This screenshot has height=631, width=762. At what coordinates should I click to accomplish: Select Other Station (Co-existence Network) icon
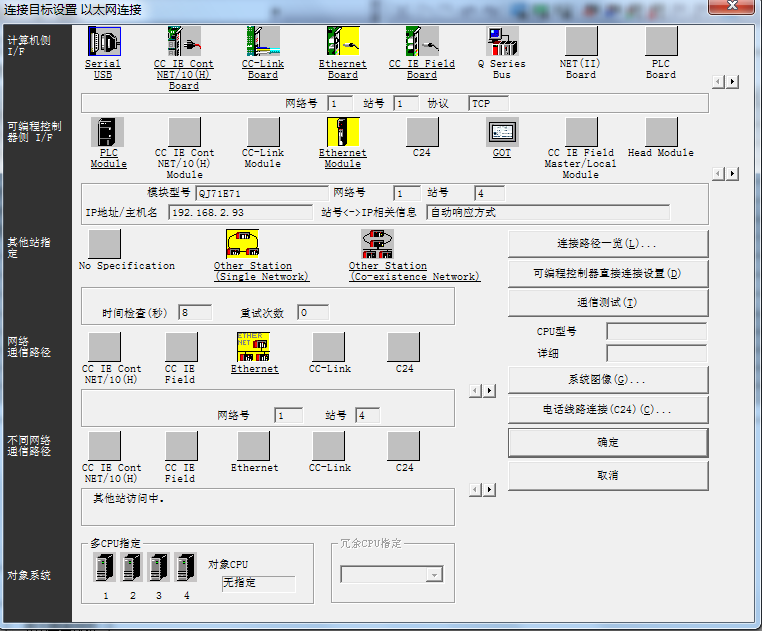point(377,244)
